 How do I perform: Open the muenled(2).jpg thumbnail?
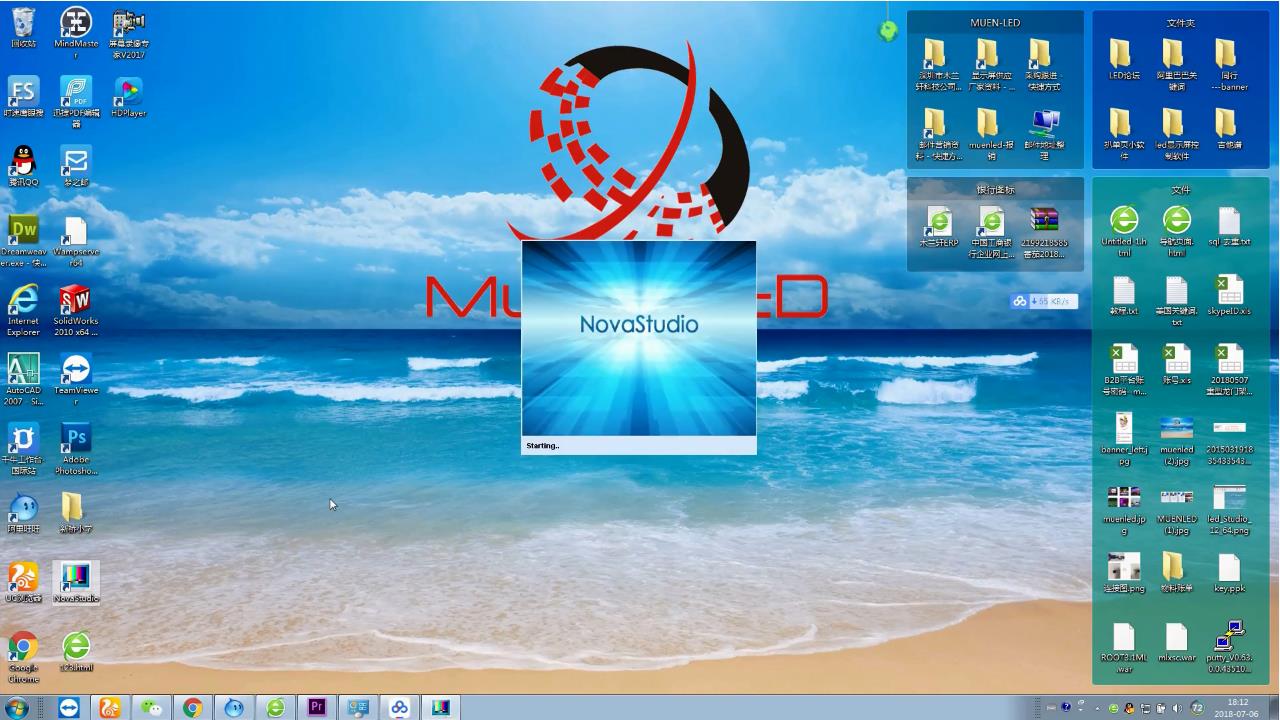point(1177,439)
